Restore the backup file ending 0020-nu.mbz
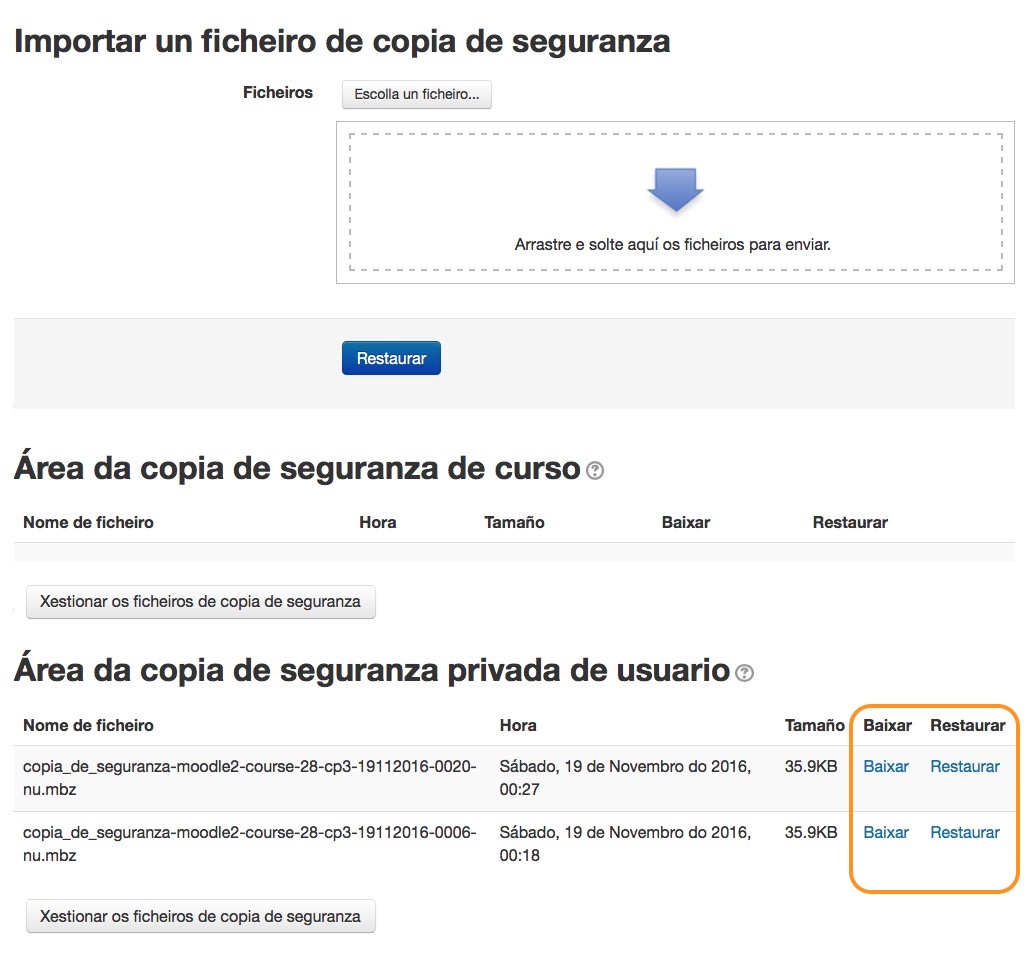The image size is (1028, 970). pos(964,767)
